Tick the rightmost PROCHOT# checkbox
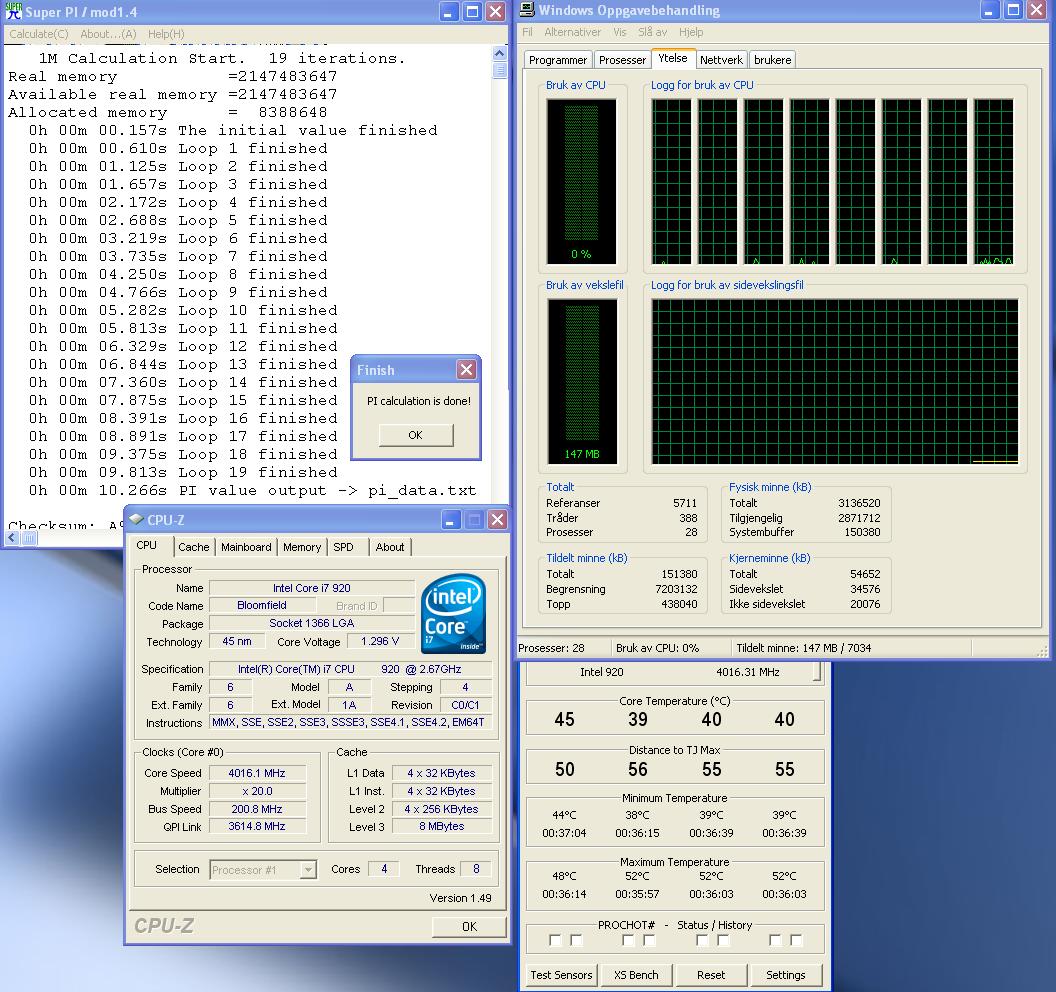1056x992 pixels. (x=796, y=940)
